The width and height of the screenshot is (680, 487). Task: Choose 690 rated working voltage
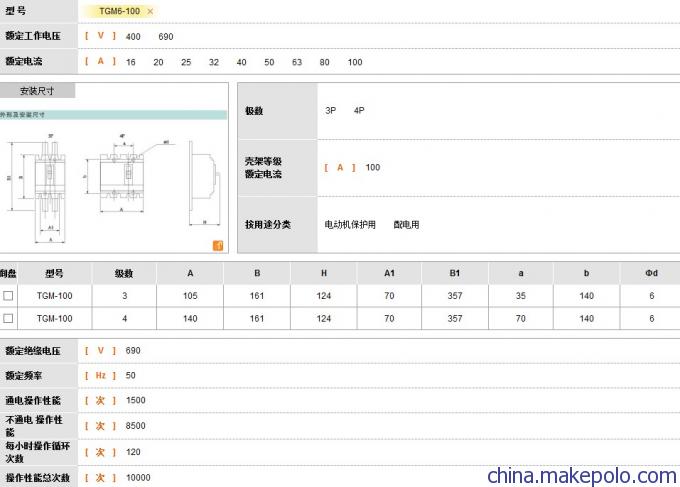point(166,37)
